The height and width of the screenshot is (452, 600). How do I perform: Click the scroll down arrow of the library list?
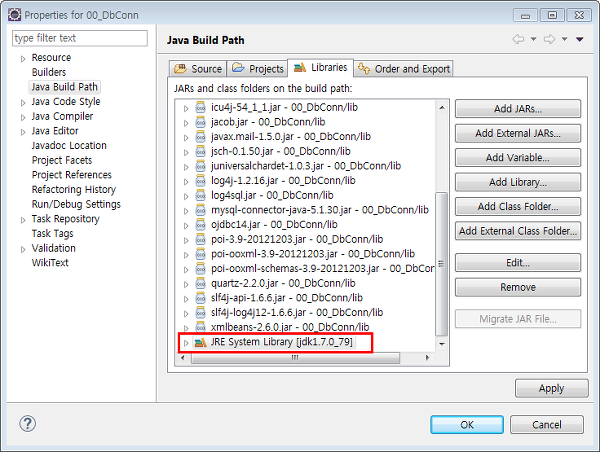pos(442,344)
